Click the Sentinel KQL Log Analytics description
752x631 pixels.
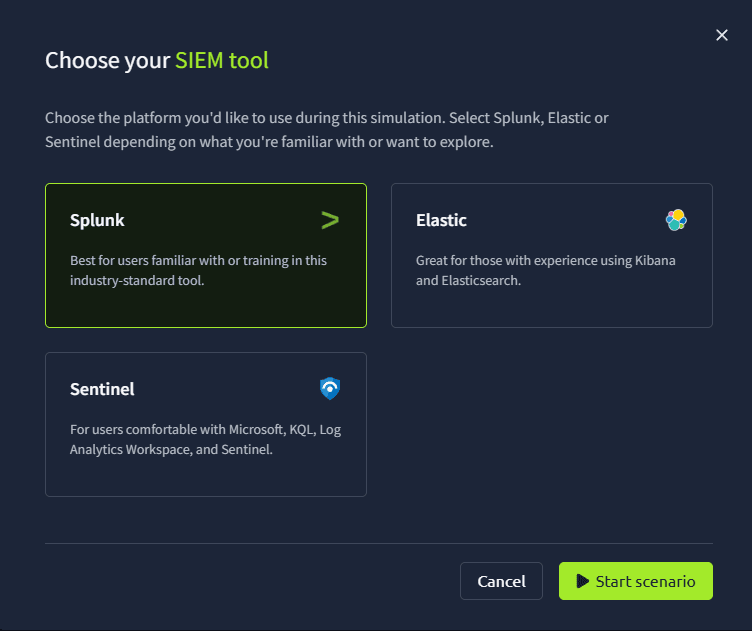(205, 439)
